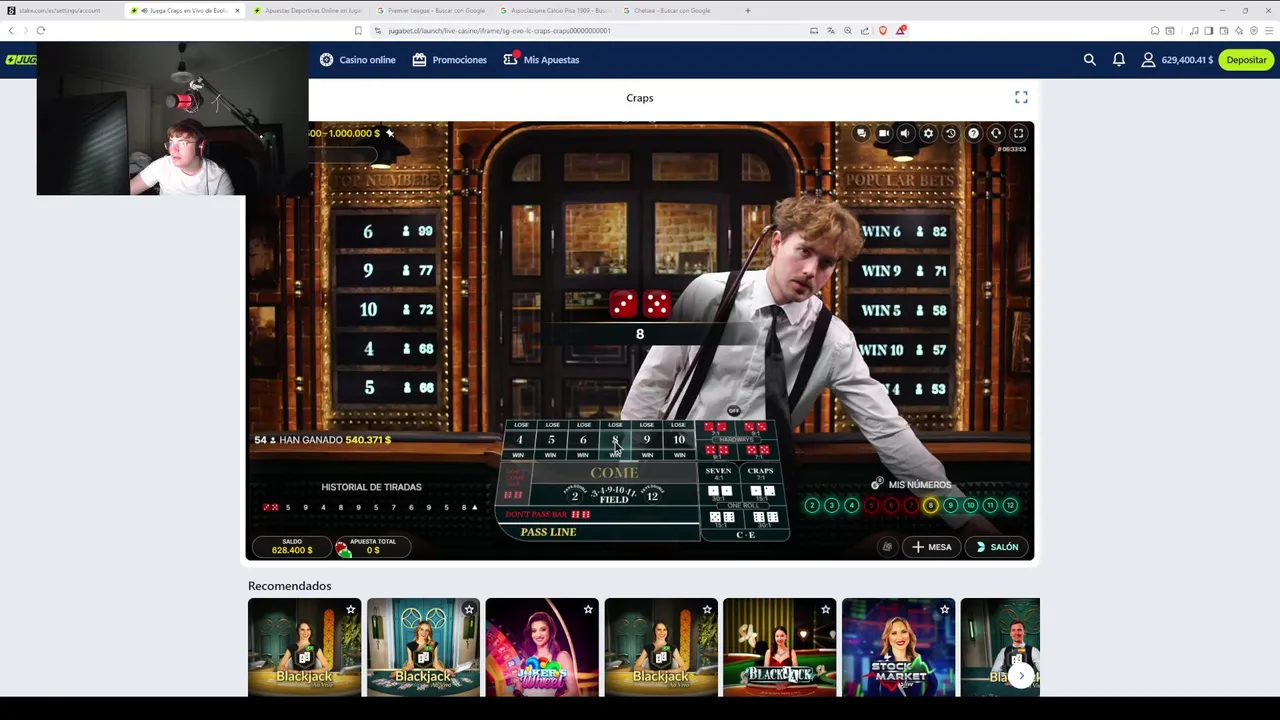This screenshot has height=720, width=1280.
Task: Open Stock Market game thumbnail
Action: click(898, 646)
